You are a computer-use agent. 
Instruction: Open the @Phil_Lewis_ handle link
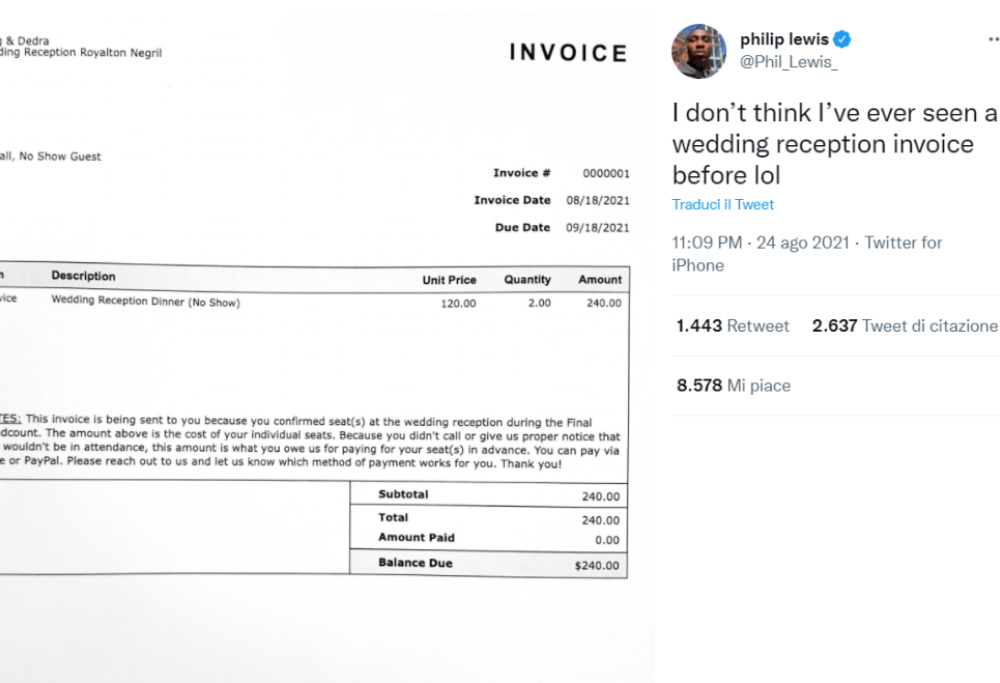point(788,62)
